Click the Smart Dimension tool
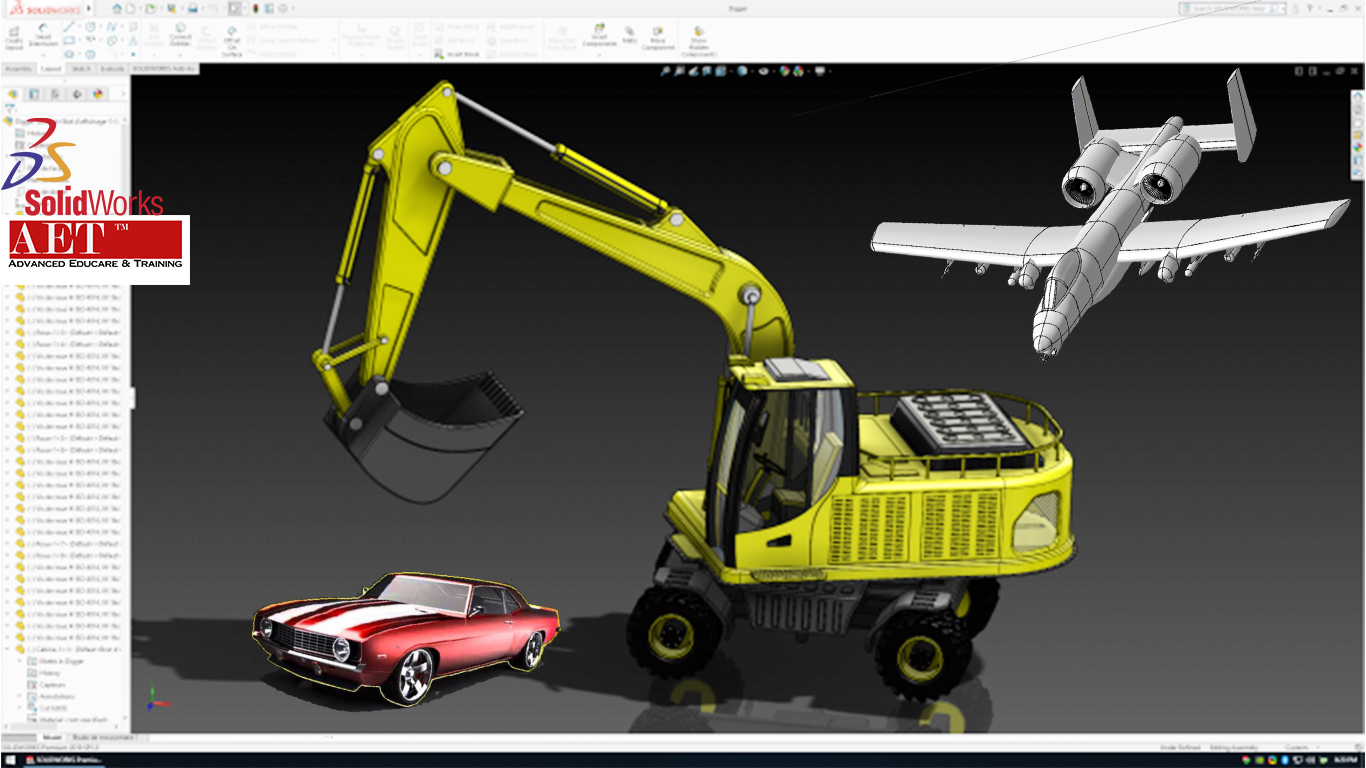1366x768 pixels. tap(44, 37)
